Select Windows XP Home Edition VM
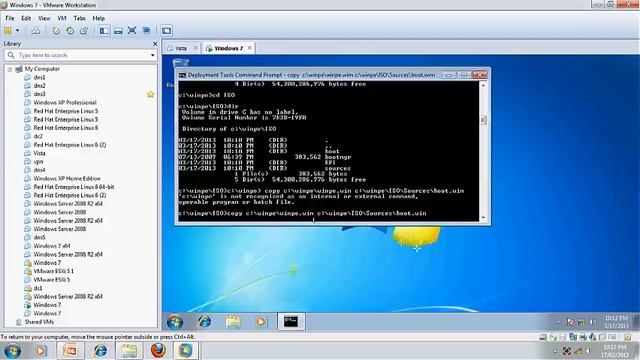The width and height of the screenshot is (640, 360). pyautogui.click(x=67, y=178)
